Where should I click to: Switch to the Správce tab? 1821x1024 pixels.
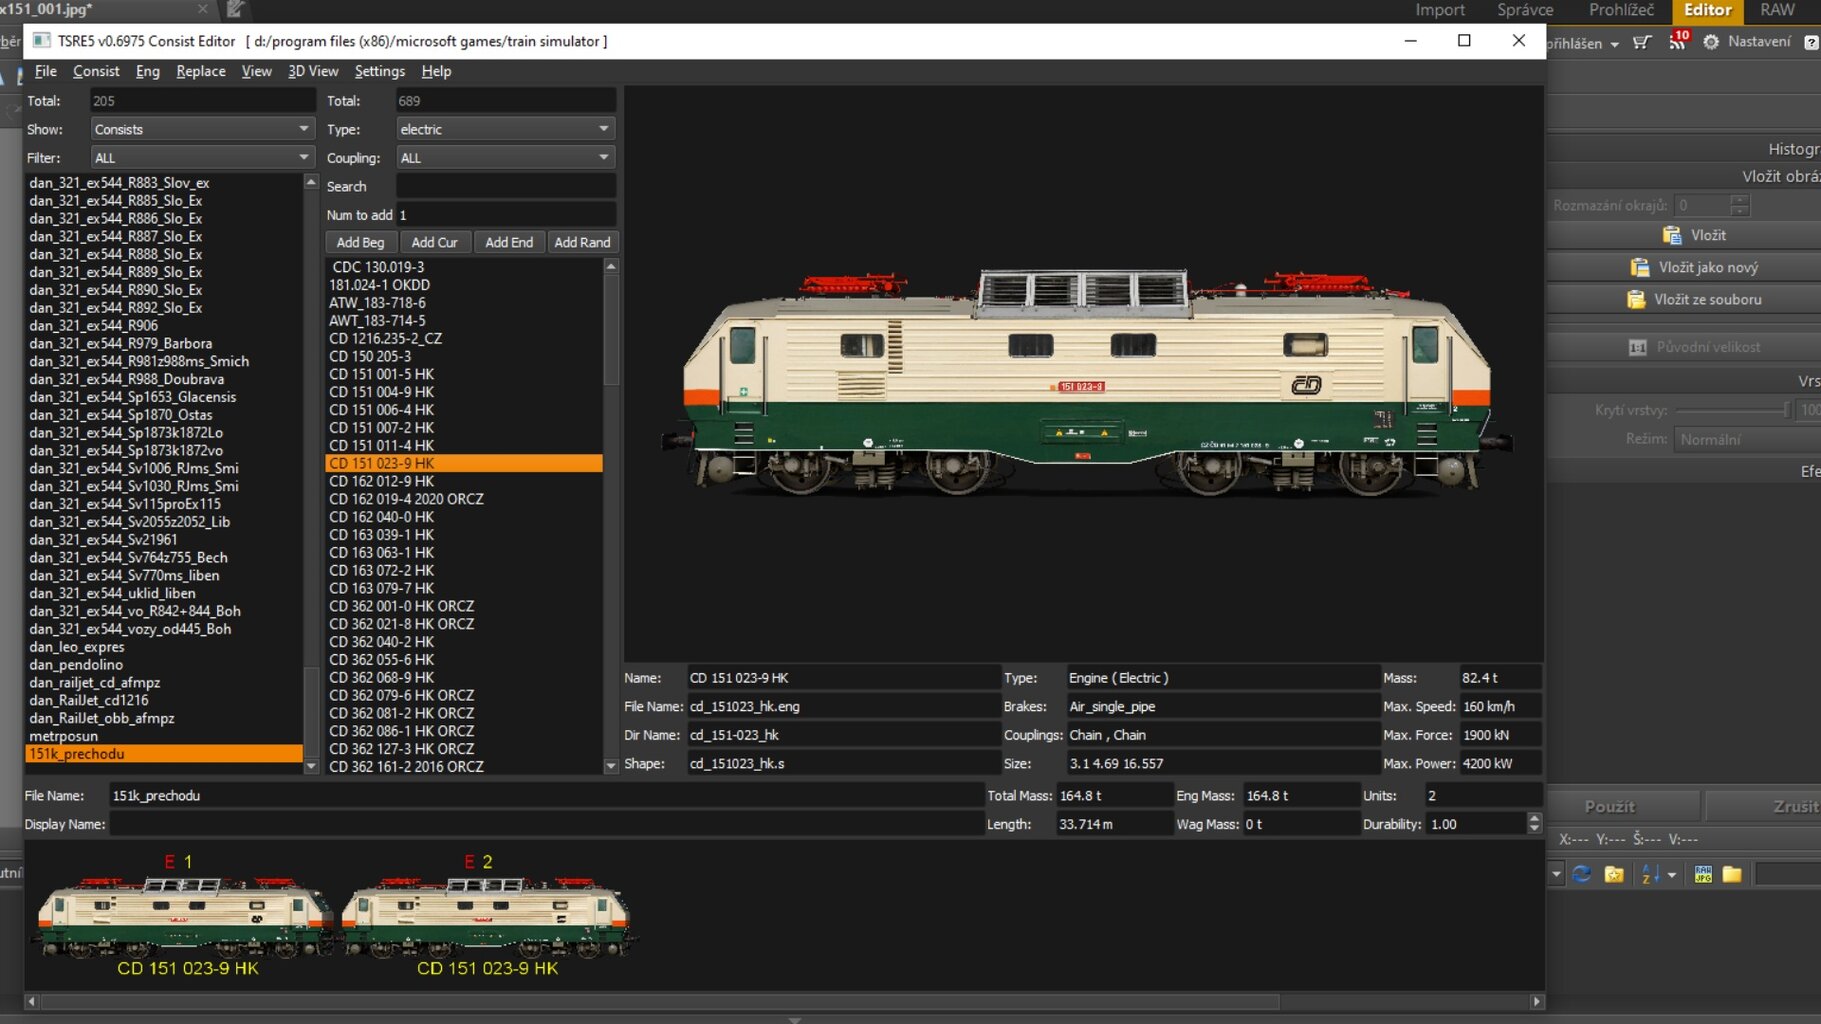pos(1525,10)
